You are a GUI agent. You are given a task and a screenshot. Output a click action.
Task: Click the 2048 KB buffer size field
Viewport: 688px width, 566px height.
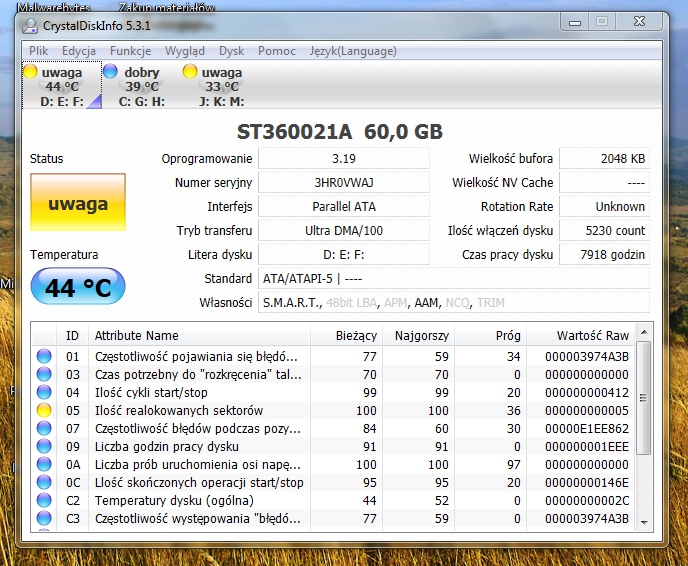pyautogui.click(x=604, y=158)
